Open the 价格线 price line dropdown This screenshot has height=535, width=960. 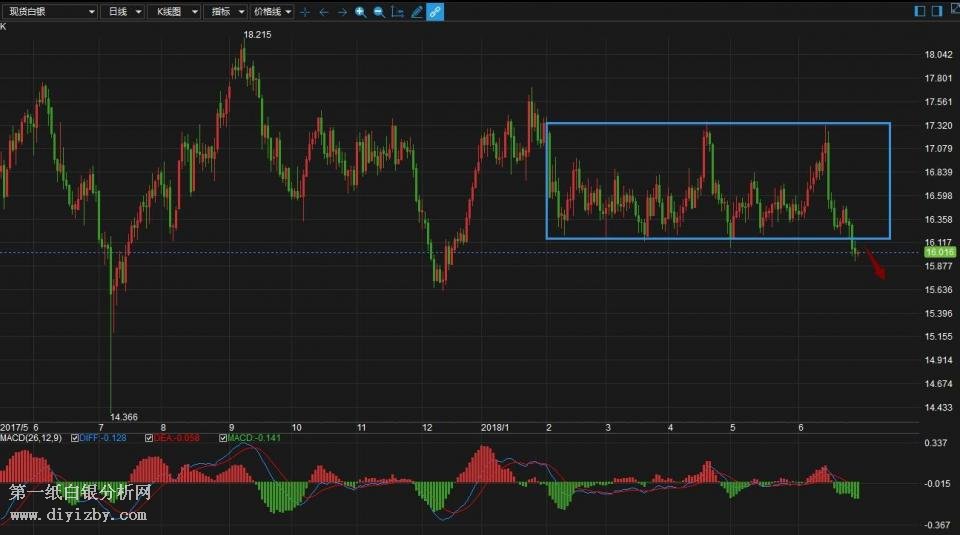pyautogui.click(x=272, y=12)
